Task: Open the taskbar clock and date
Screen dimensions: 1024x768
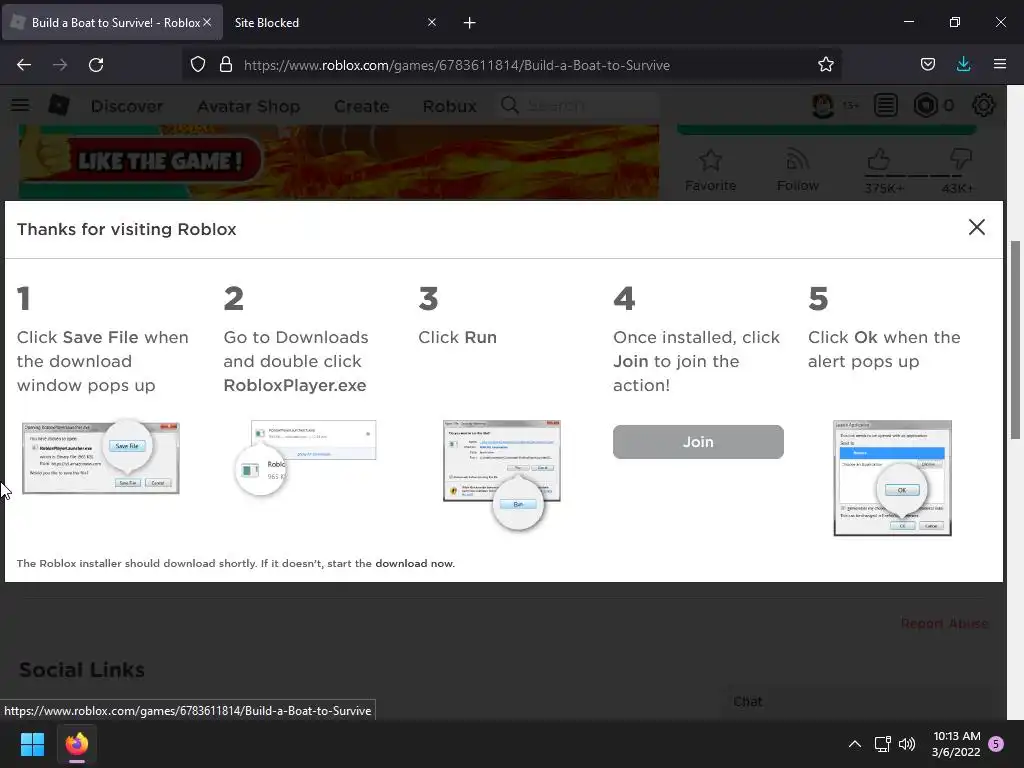Action: 956,744
